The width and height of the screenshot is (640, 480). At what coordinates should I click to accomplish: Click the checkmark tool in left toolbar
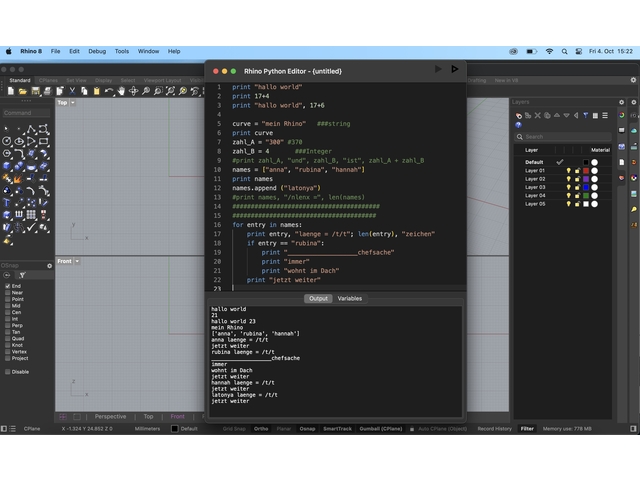click(31, 227)
